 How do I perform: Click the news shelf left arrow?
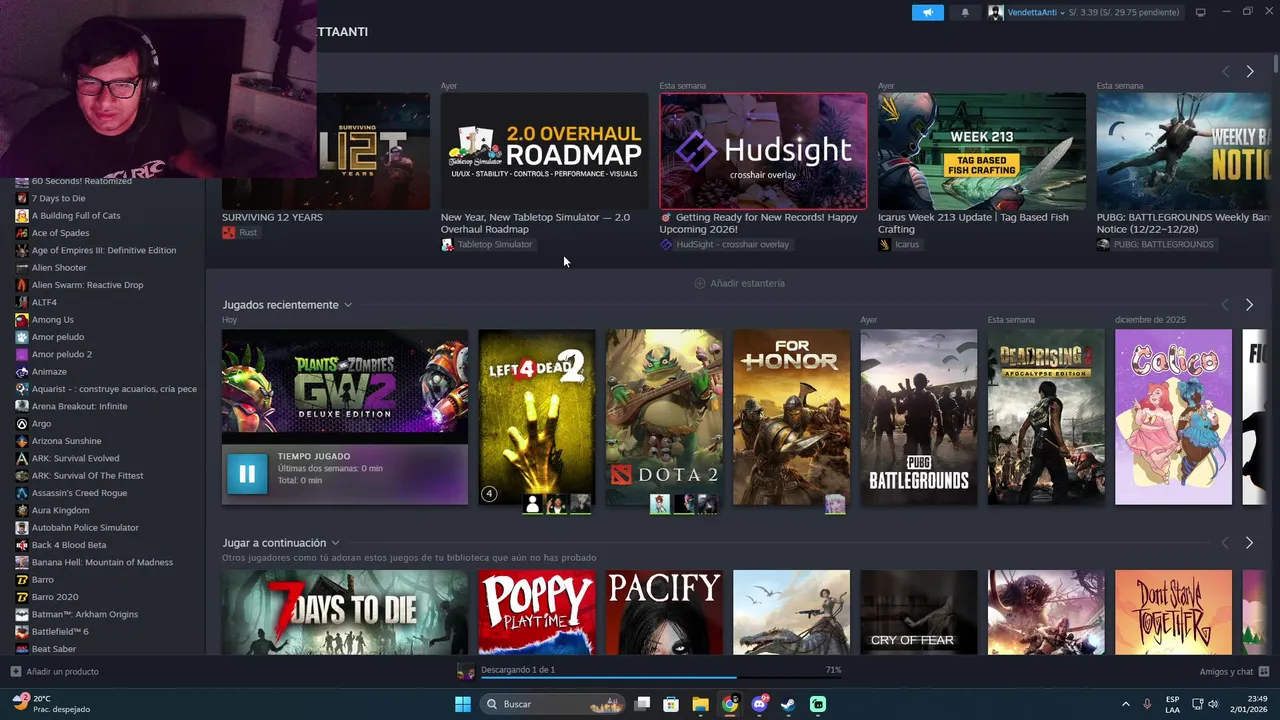pyautogui.click(x=1225, y=72)
